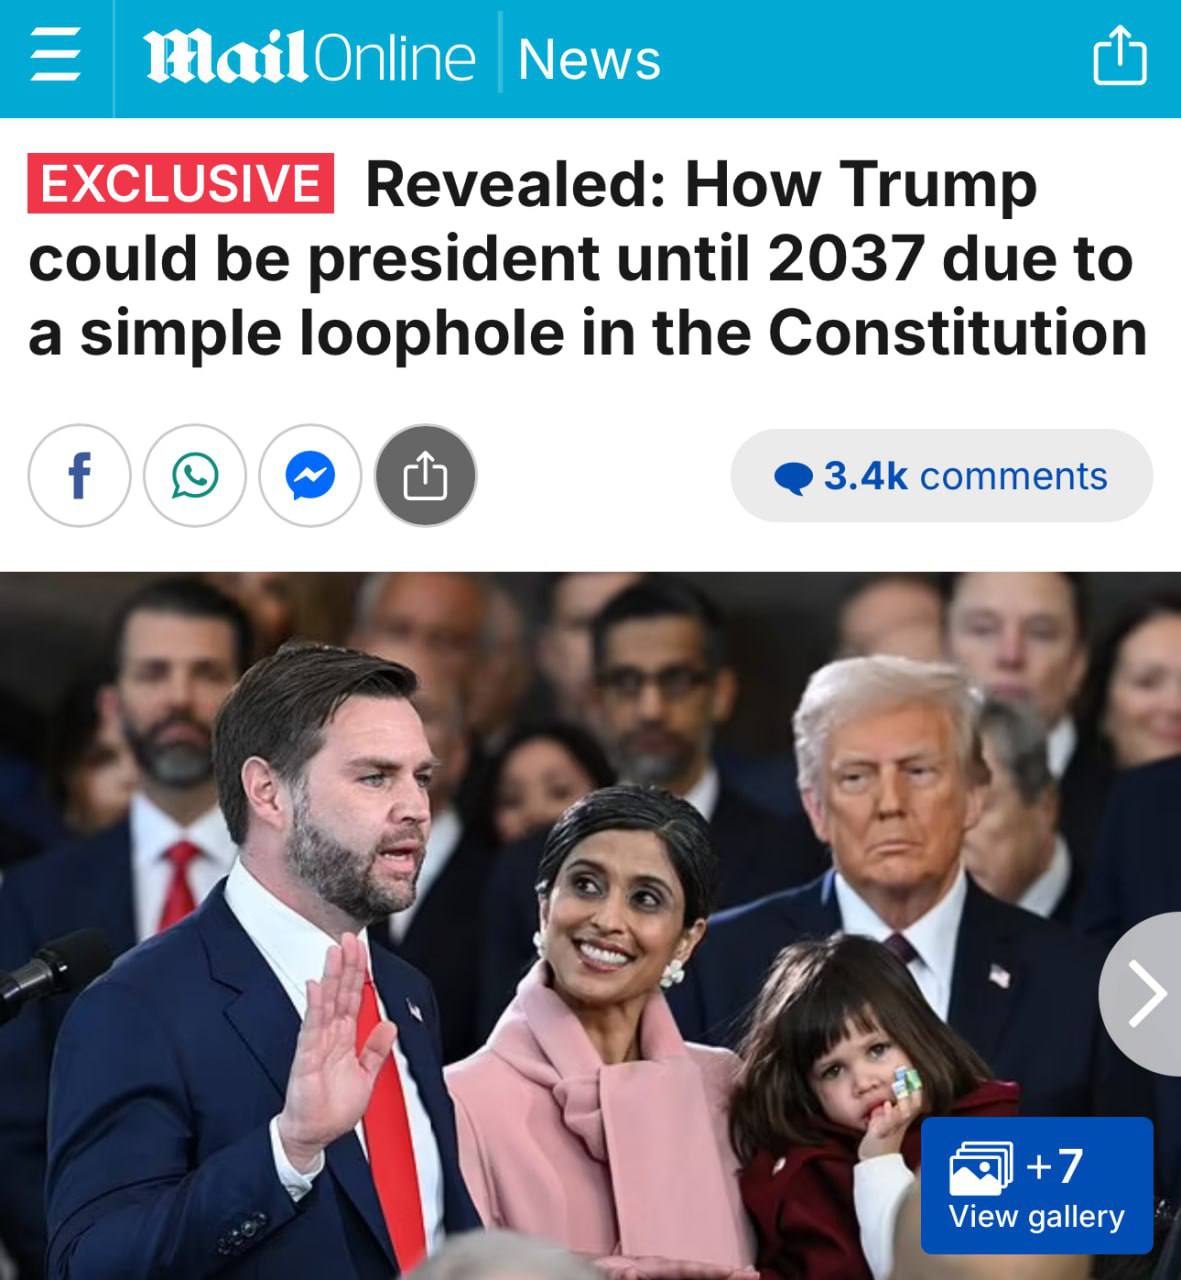1181x1280 pixels.
Task: Open the 3.4k comments section
Action: coord(941,476)
